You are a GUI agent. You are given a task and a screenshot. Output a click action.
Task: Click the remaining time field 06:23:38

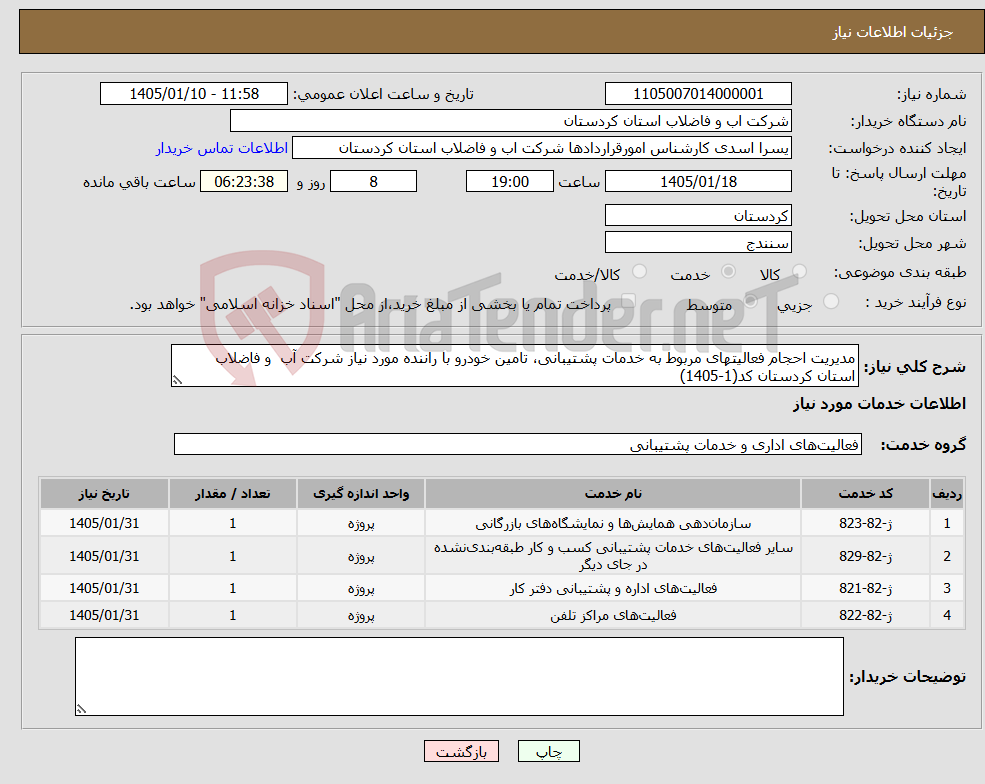click(244, 182)
